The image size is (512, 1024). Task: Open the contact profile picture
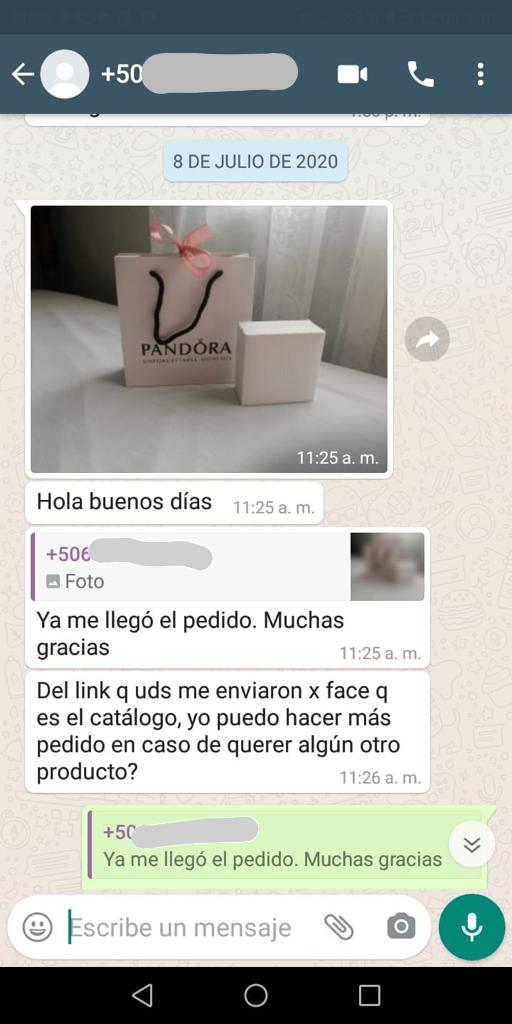(65, 74)
